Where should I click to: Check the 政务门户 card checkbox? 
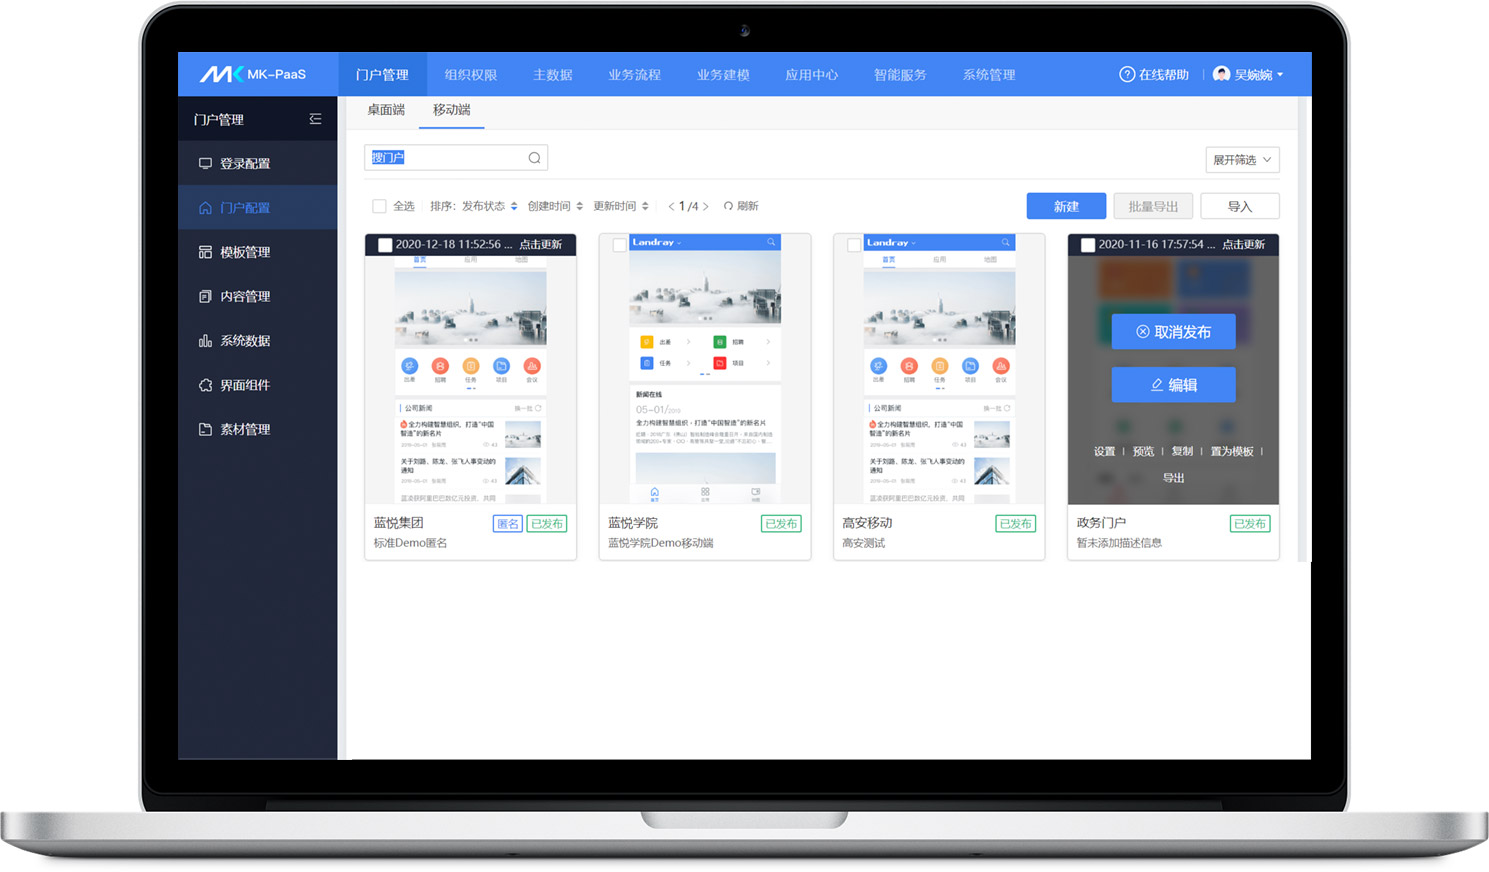tap(1088, 245)
